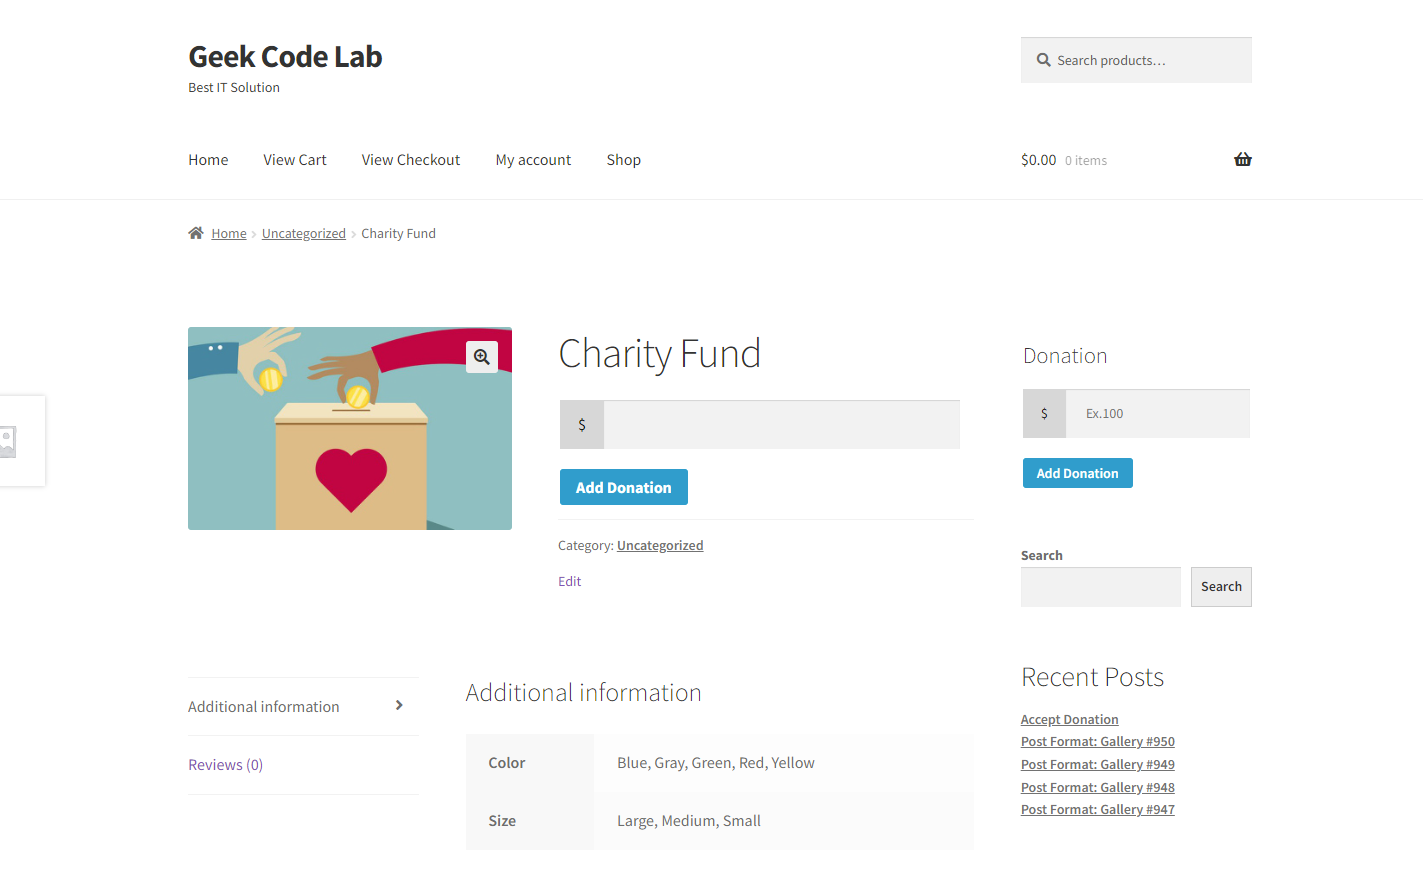
Task: Click the Search products field in header
Action: [x=1136, y=60]
